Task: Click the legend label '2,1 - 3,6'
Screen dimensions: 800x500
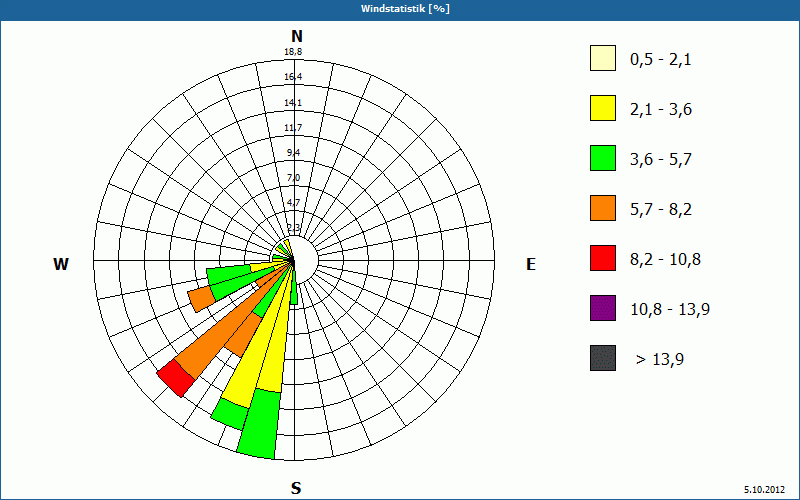Action: pyautogui.click(x=661, y=110)
